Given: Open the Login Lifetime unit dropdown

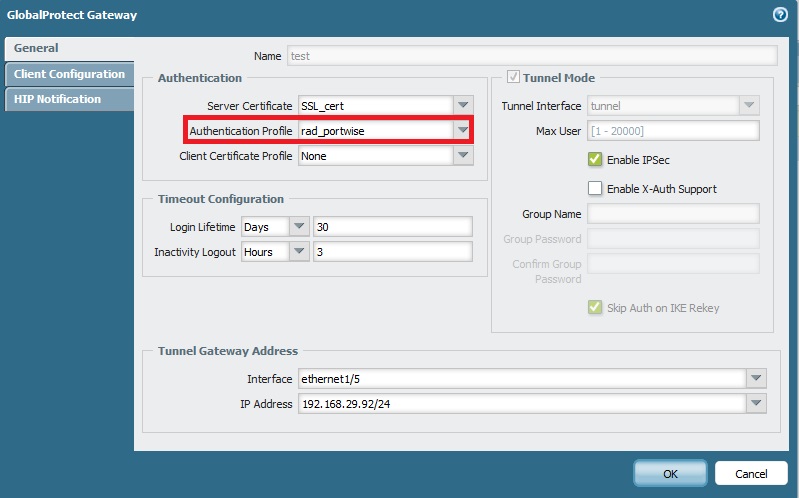Looking at the screenshot, I should (x=298, y=227).
